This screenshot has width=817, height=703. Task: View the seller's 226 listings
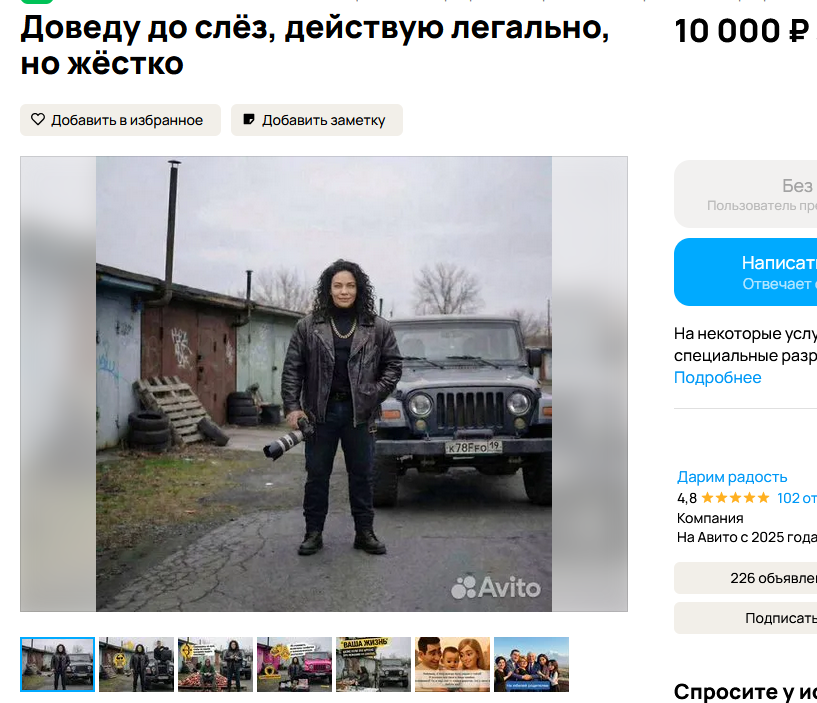point(745,578)
